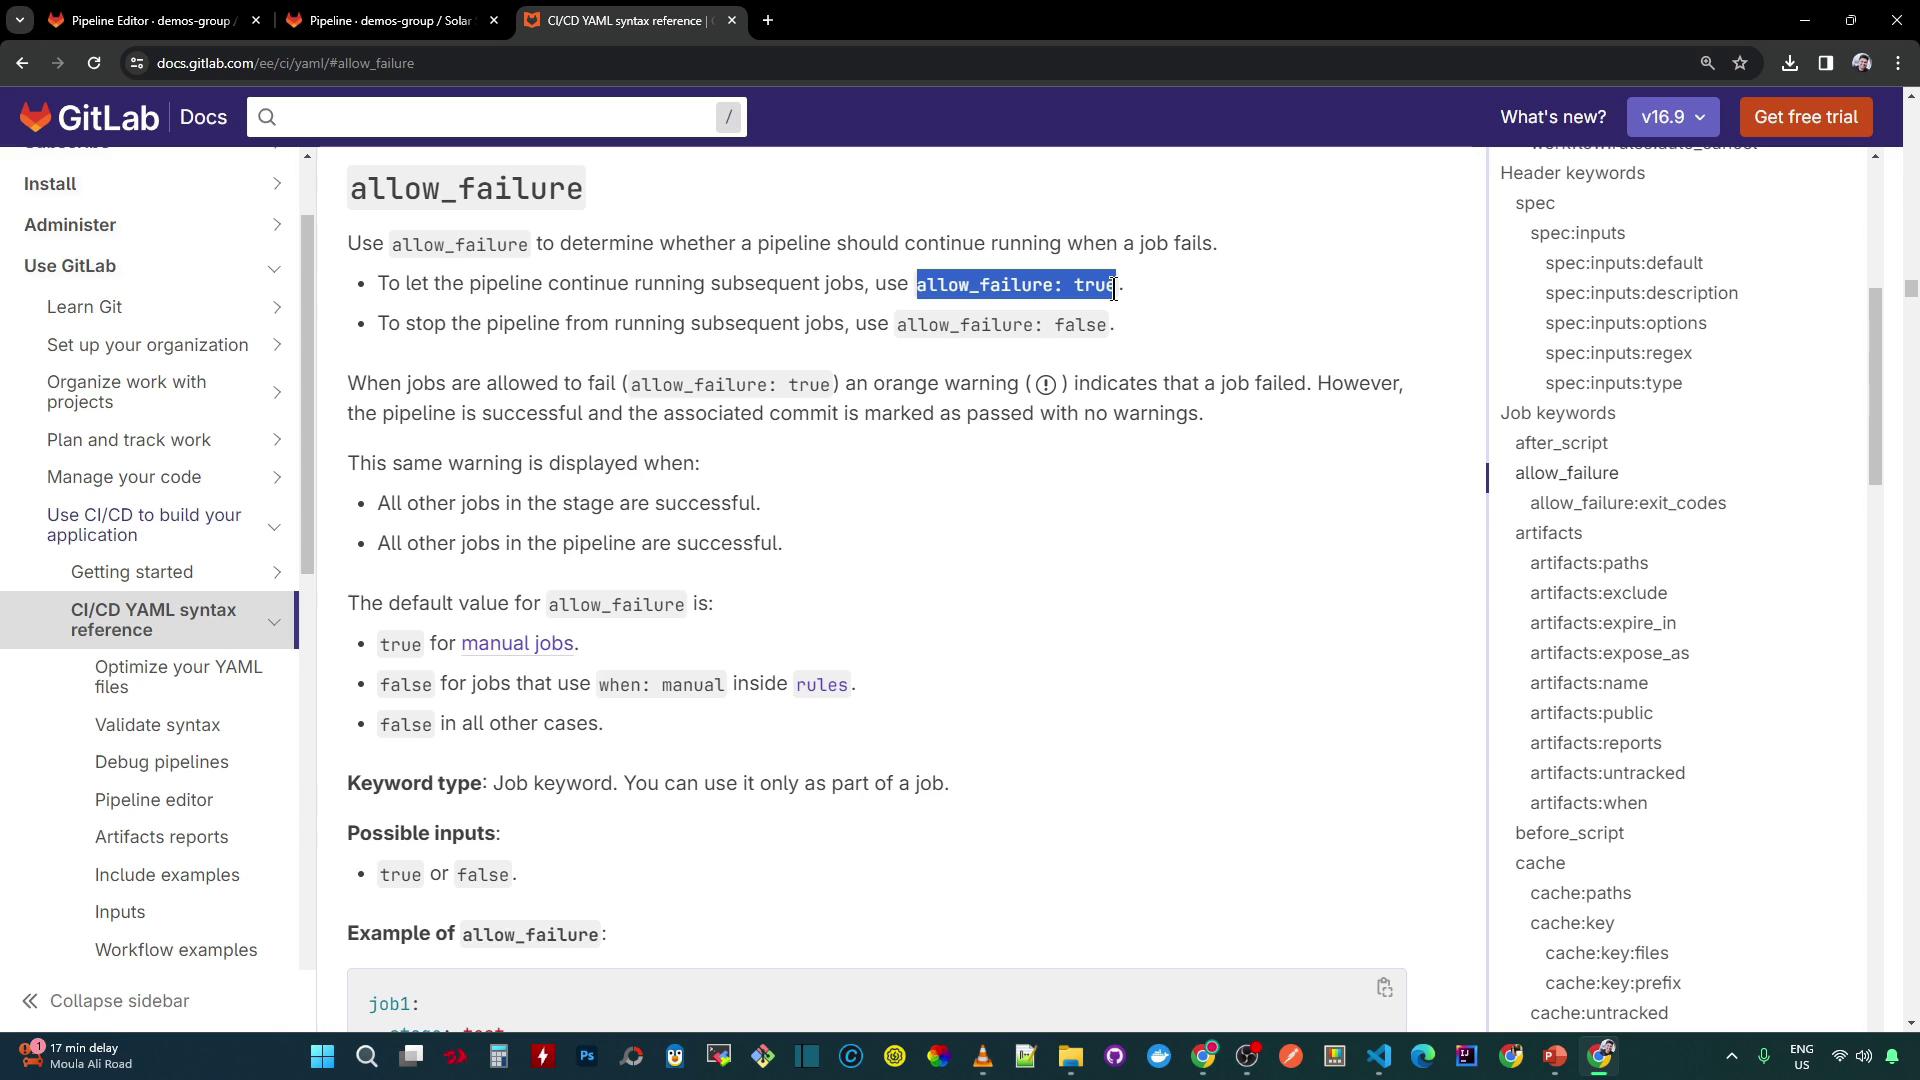Open the browser side panel icon
The image size is (1920, 1080).
click(1825, 63)
